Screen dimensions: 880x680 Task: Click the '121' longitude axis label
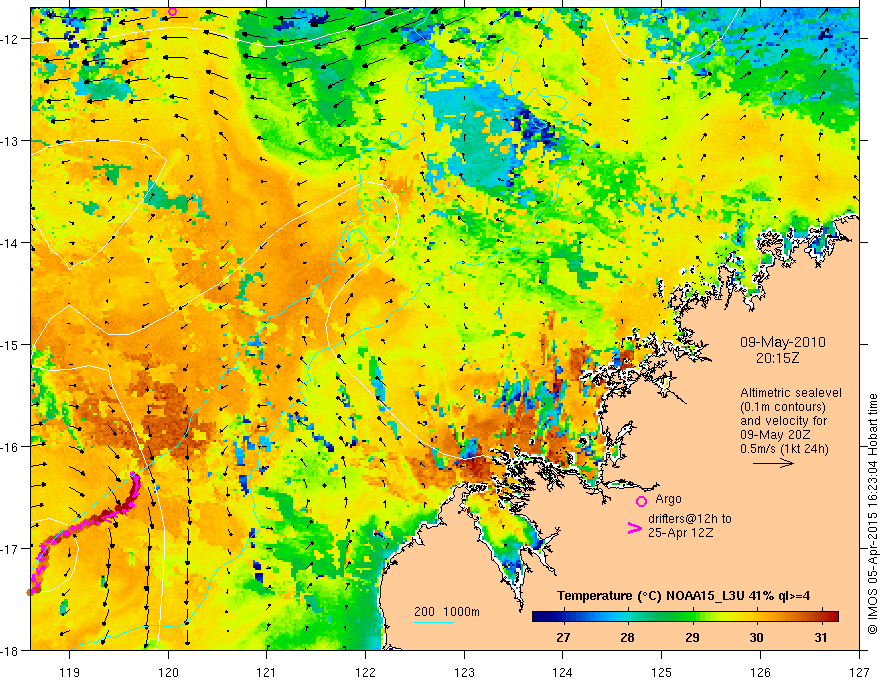(x=267, y=672)
